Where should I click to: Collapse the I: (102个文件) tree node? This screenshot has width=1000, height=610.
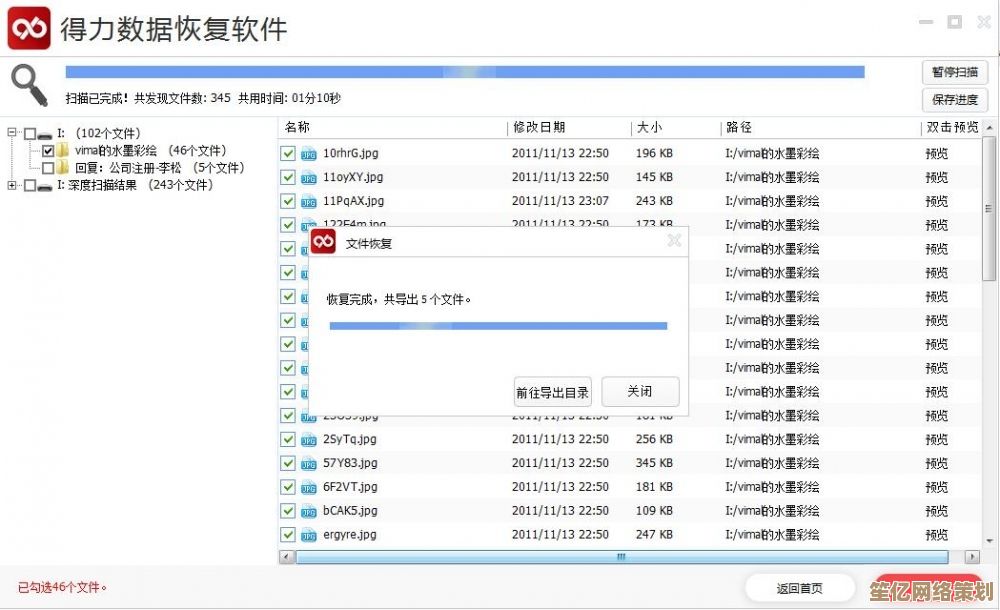(11, 132)
